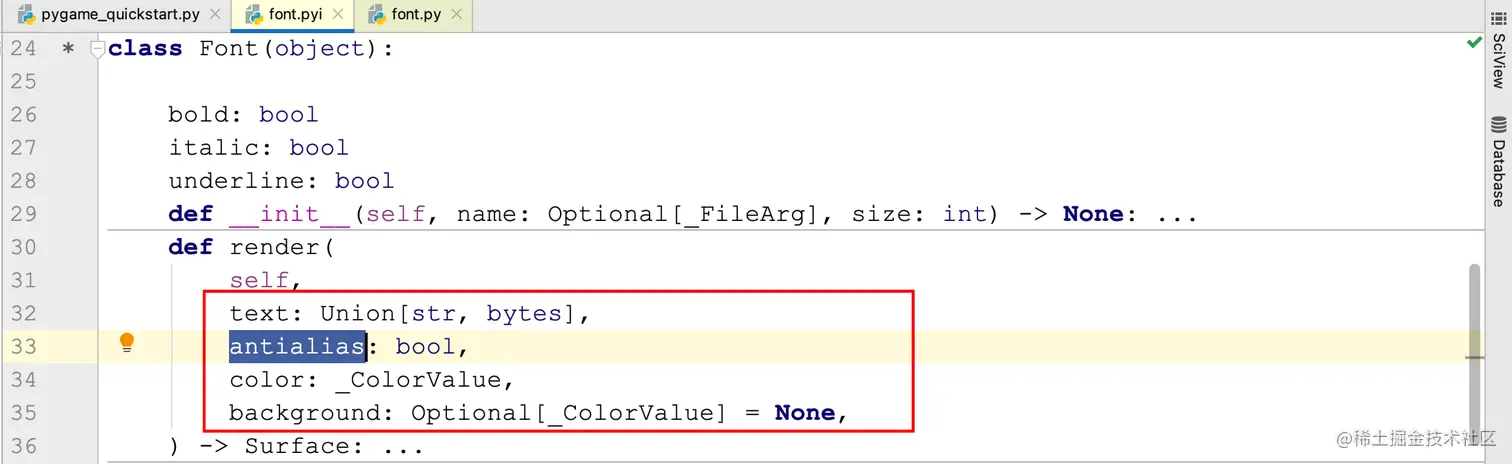This screenshot has height=464, width=1512.
Task: Click the Python icon on the font.py tab
Action: tap(377, 15)
